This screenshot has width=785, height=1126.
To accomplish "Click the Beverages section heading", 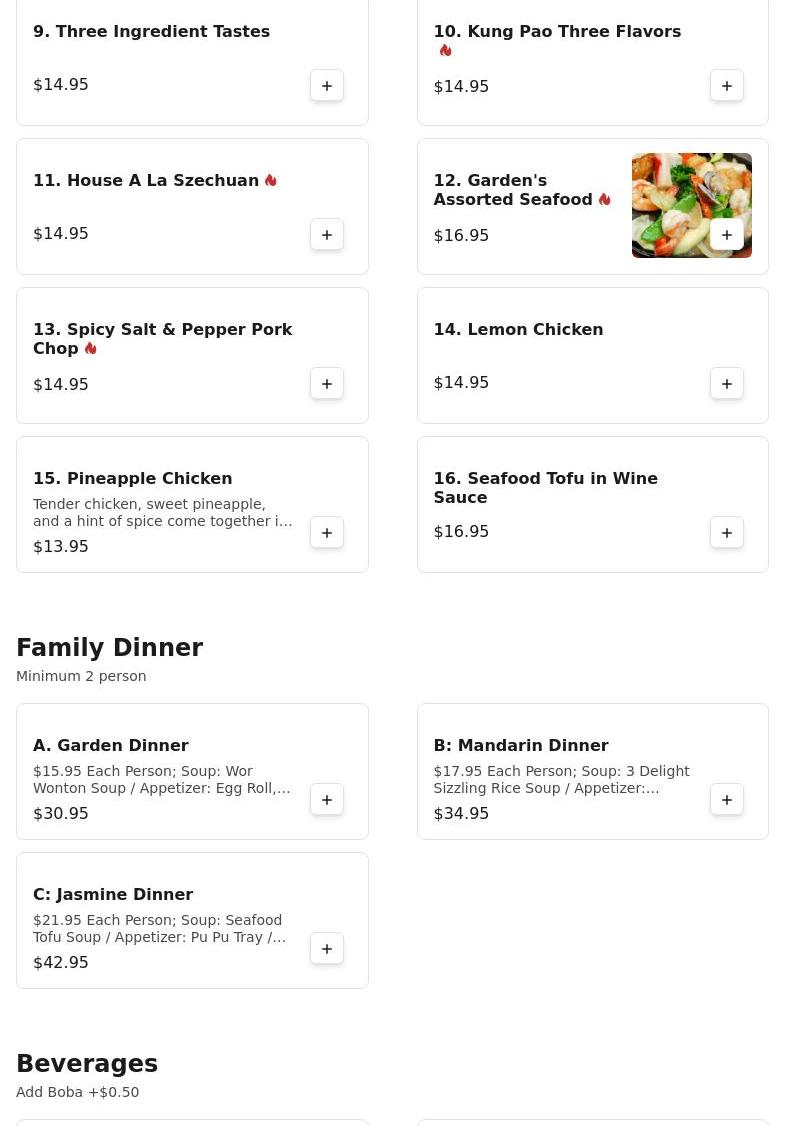I will pyautogui.click(x=87, y=1063).
